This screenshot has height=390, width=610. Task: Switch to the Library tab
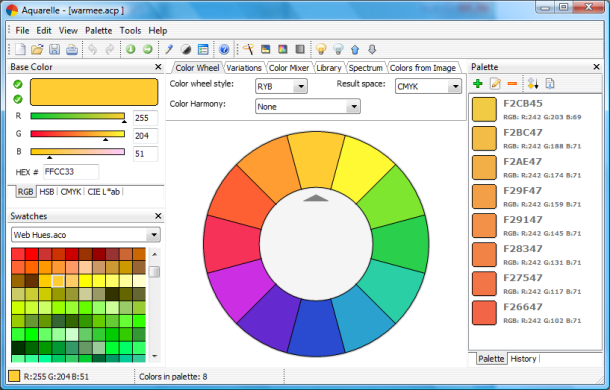coord(329,68)
